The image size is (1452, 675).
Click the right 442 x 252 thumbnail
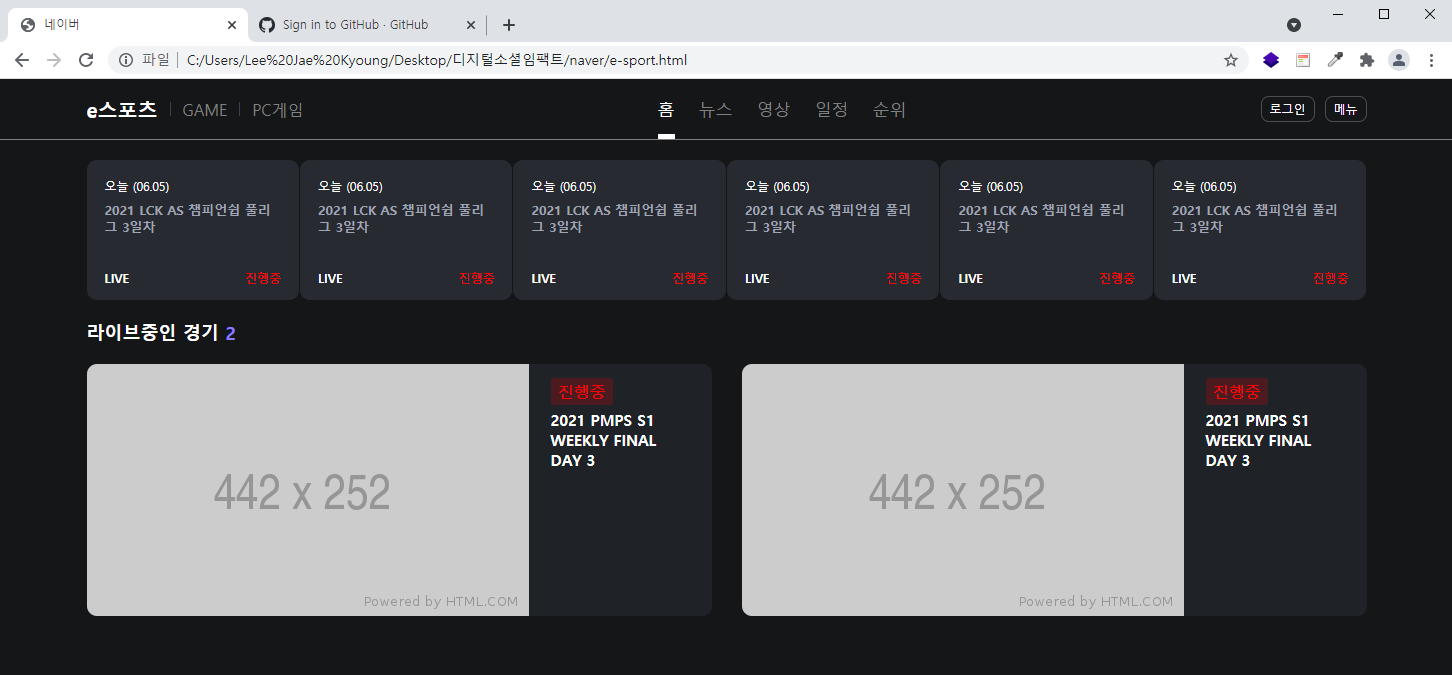pyautogui.click(x=963, y=490)
